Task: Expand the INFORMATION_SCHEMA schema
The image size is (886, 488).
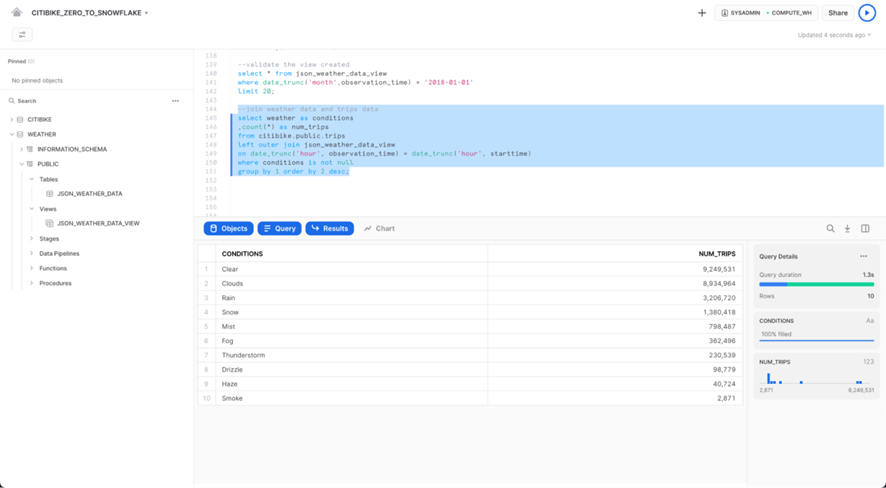Action: click(x=22, y=149)
